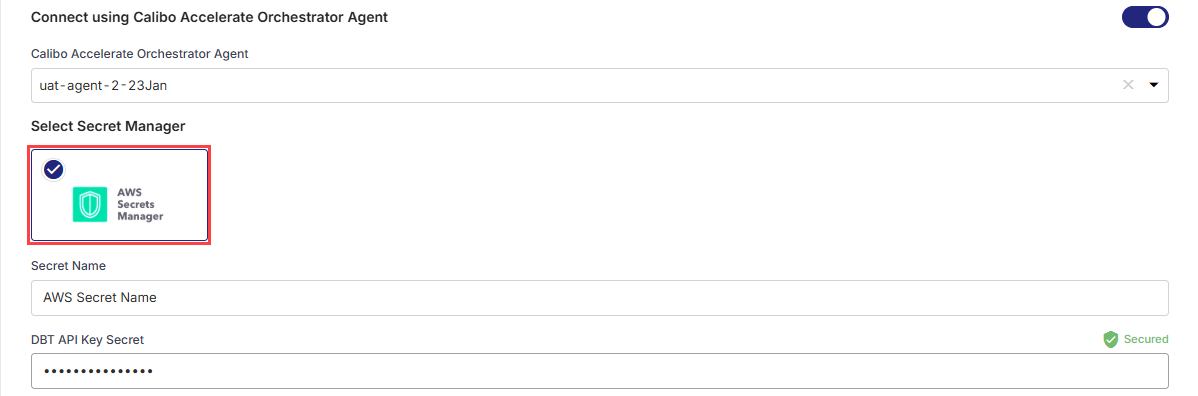1198x396 pixels.
Task: Select the AWS Secrets Manager card
Action: tap(119, 195)
